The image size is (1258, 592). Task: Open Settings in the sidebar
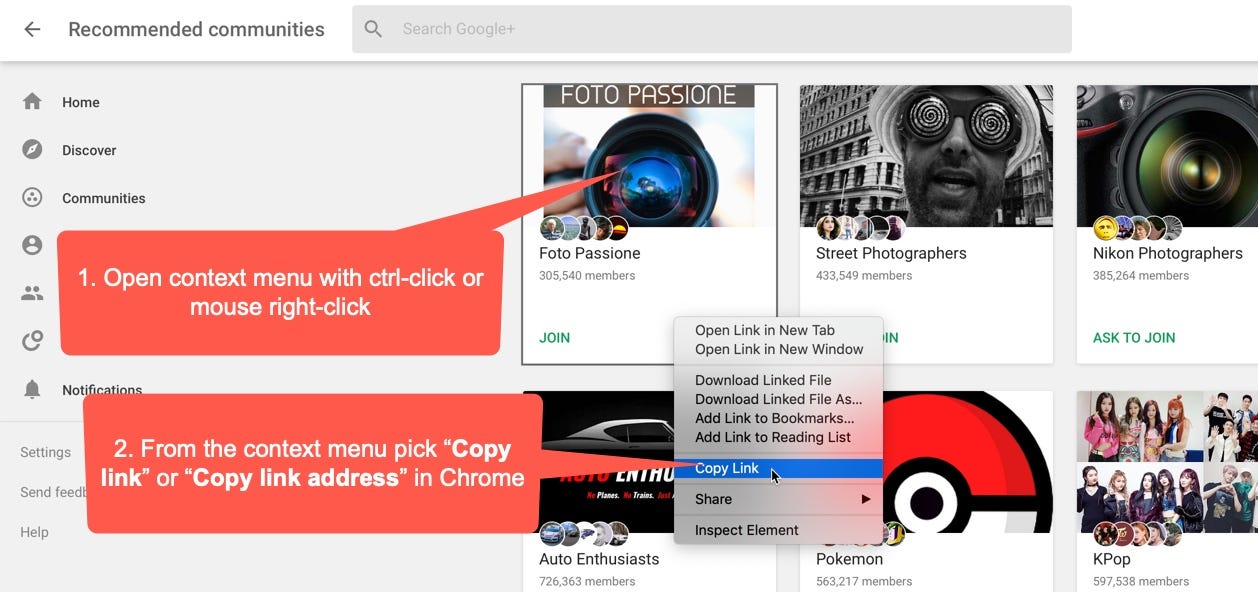coord(45,452)
